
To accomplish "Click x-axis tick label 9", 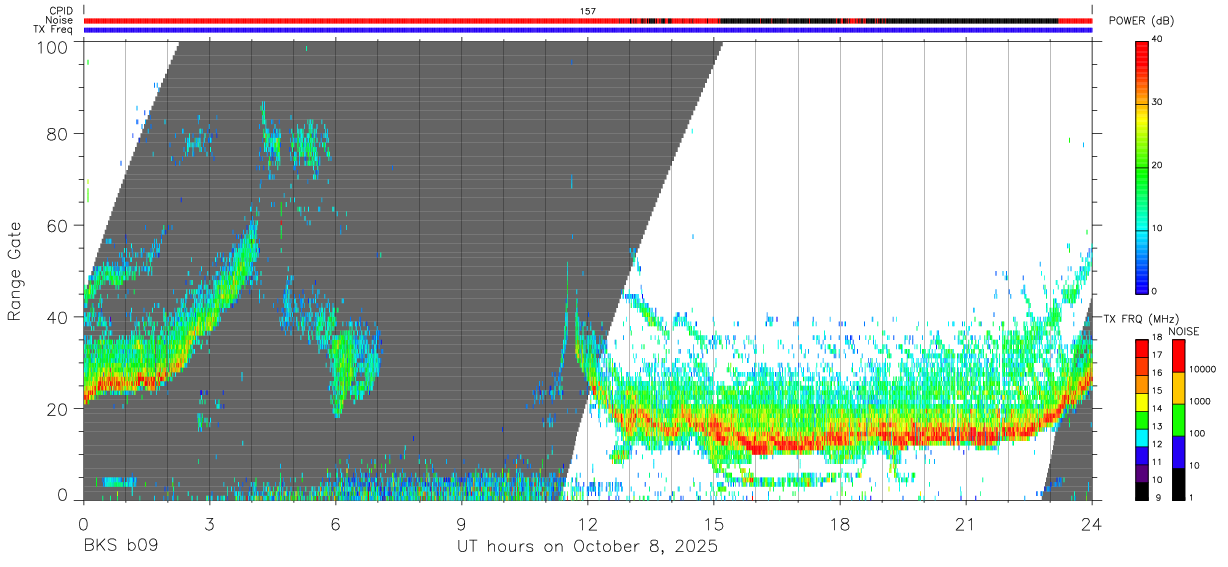I will coord(461,524).
